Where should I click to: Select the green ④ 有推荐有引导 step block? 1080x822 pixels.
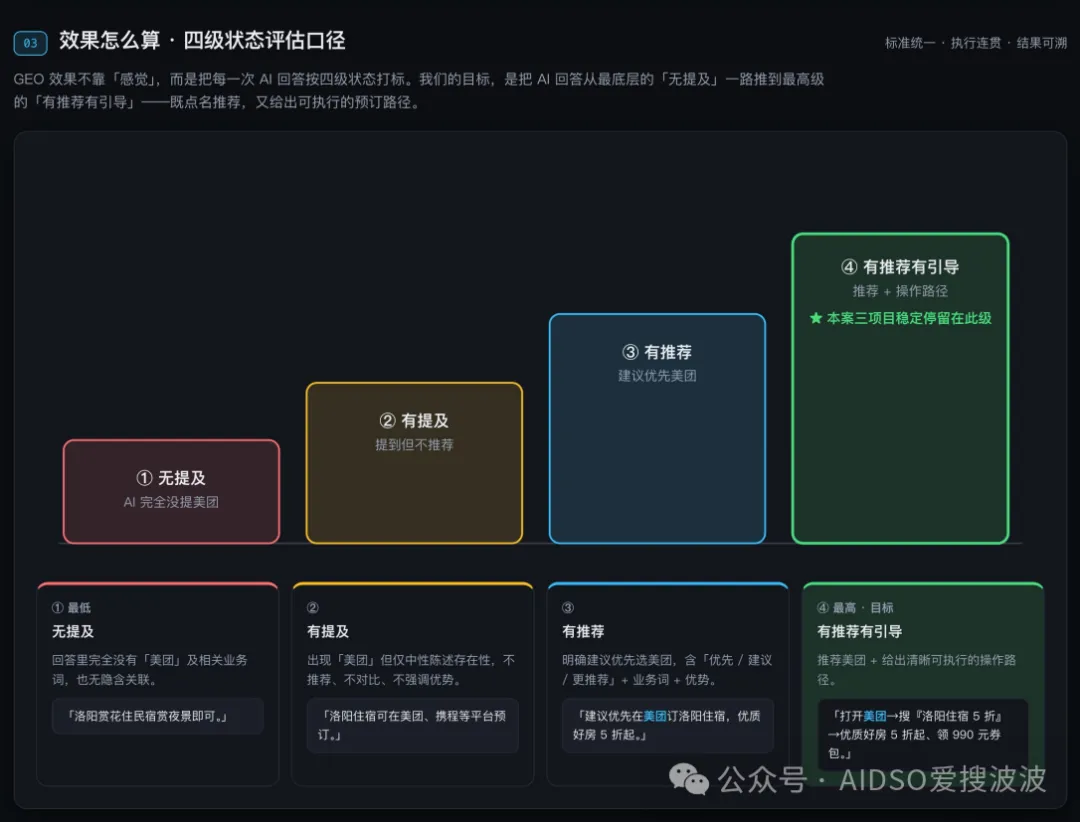point(900,389)
